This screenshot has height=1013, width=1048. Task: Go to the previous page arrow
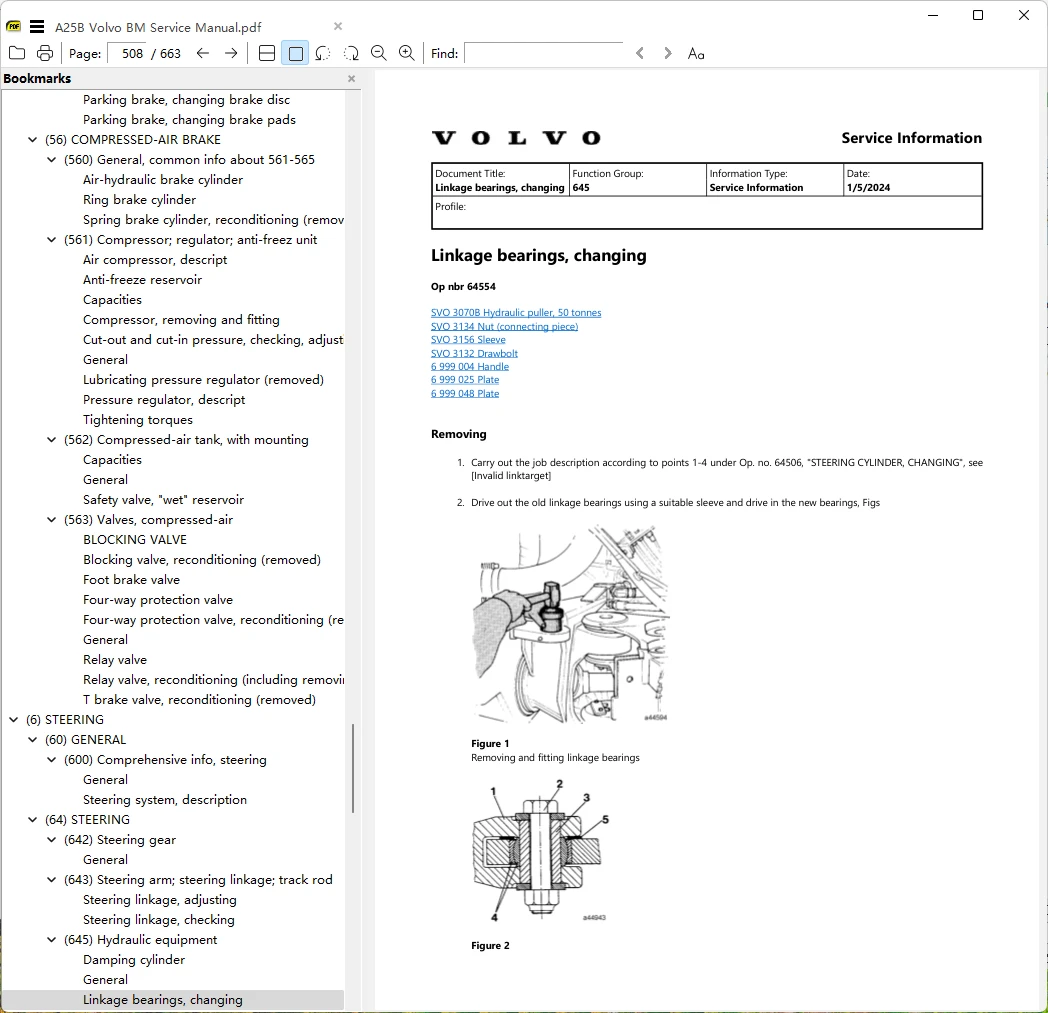[203, 53]
